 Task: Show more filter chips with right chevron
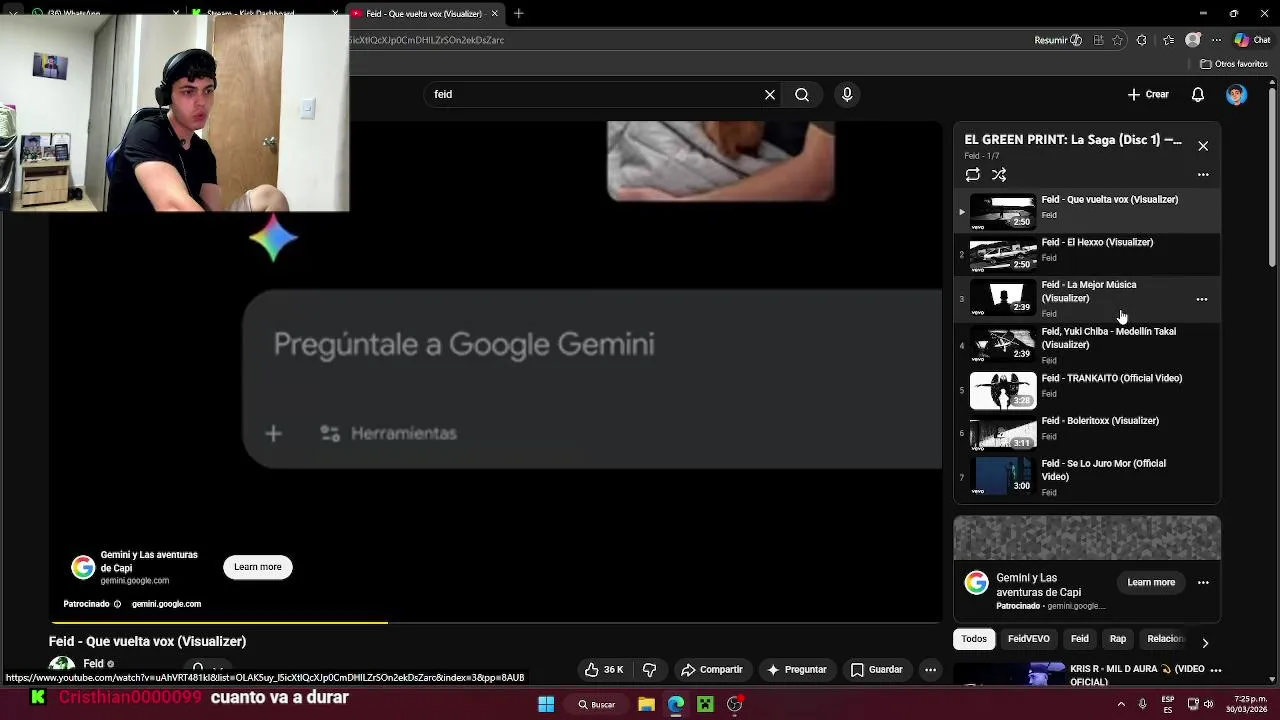pyautogui.click(x=1205, y=642)
